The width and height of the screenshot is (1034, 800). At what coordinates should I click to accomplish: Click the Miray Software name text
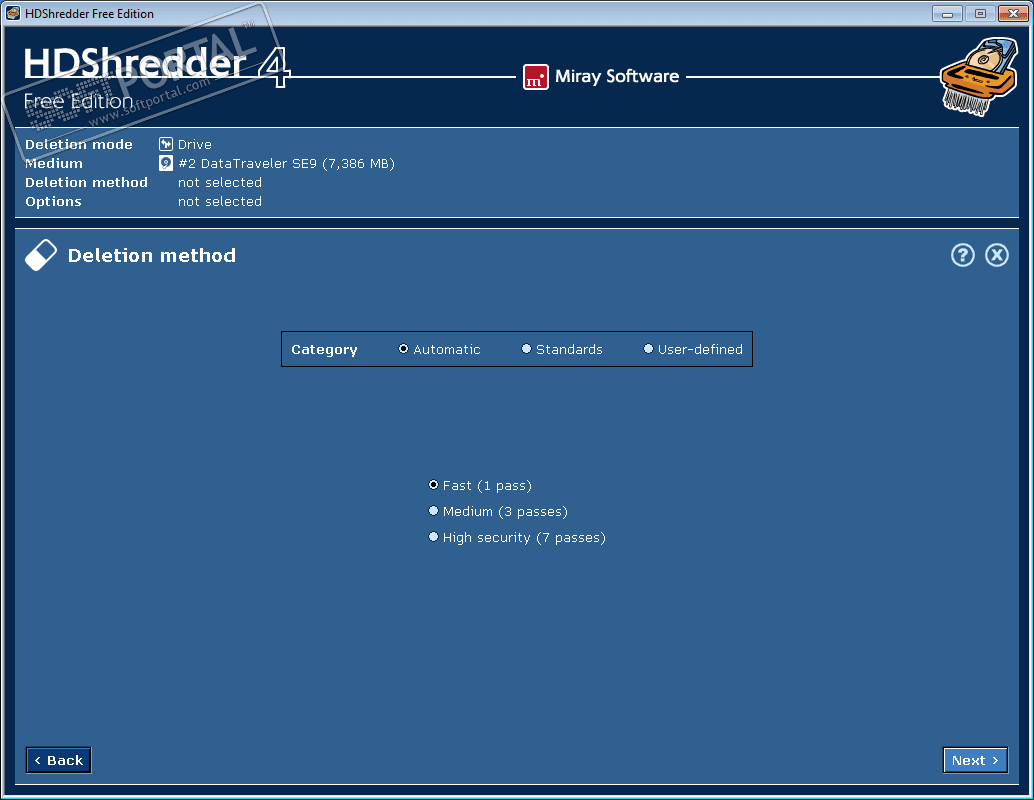[x=617, y=77]
